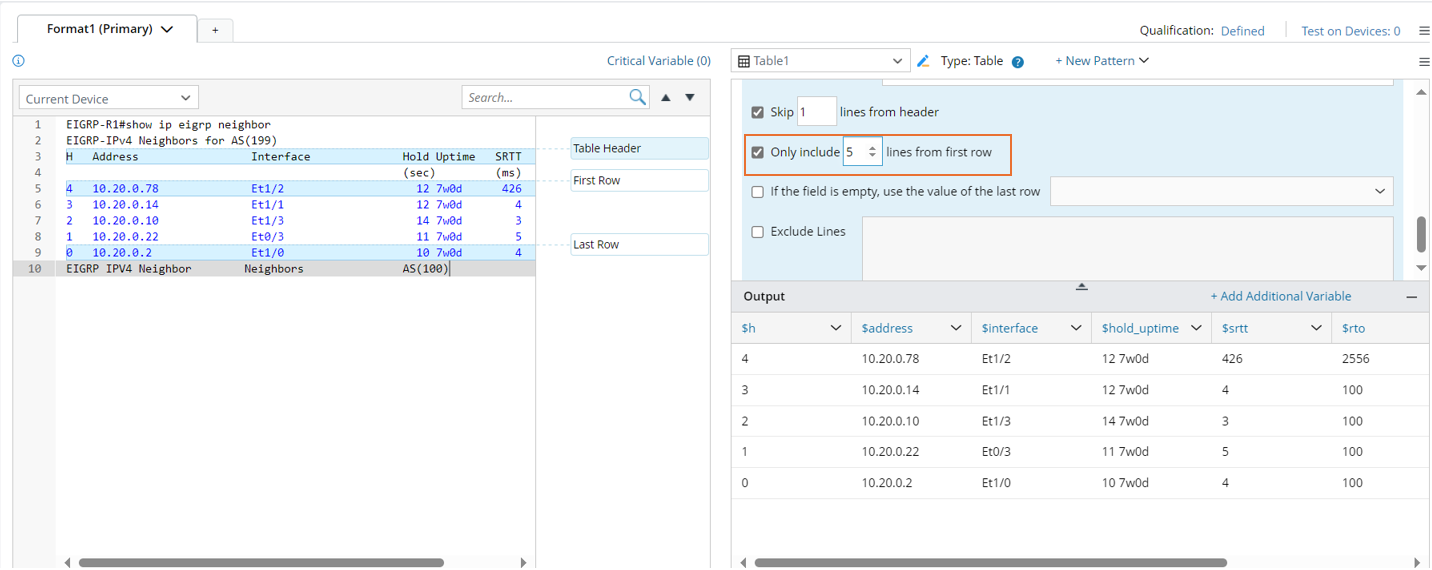Open the Type: Table help icon

point(1017,62)
